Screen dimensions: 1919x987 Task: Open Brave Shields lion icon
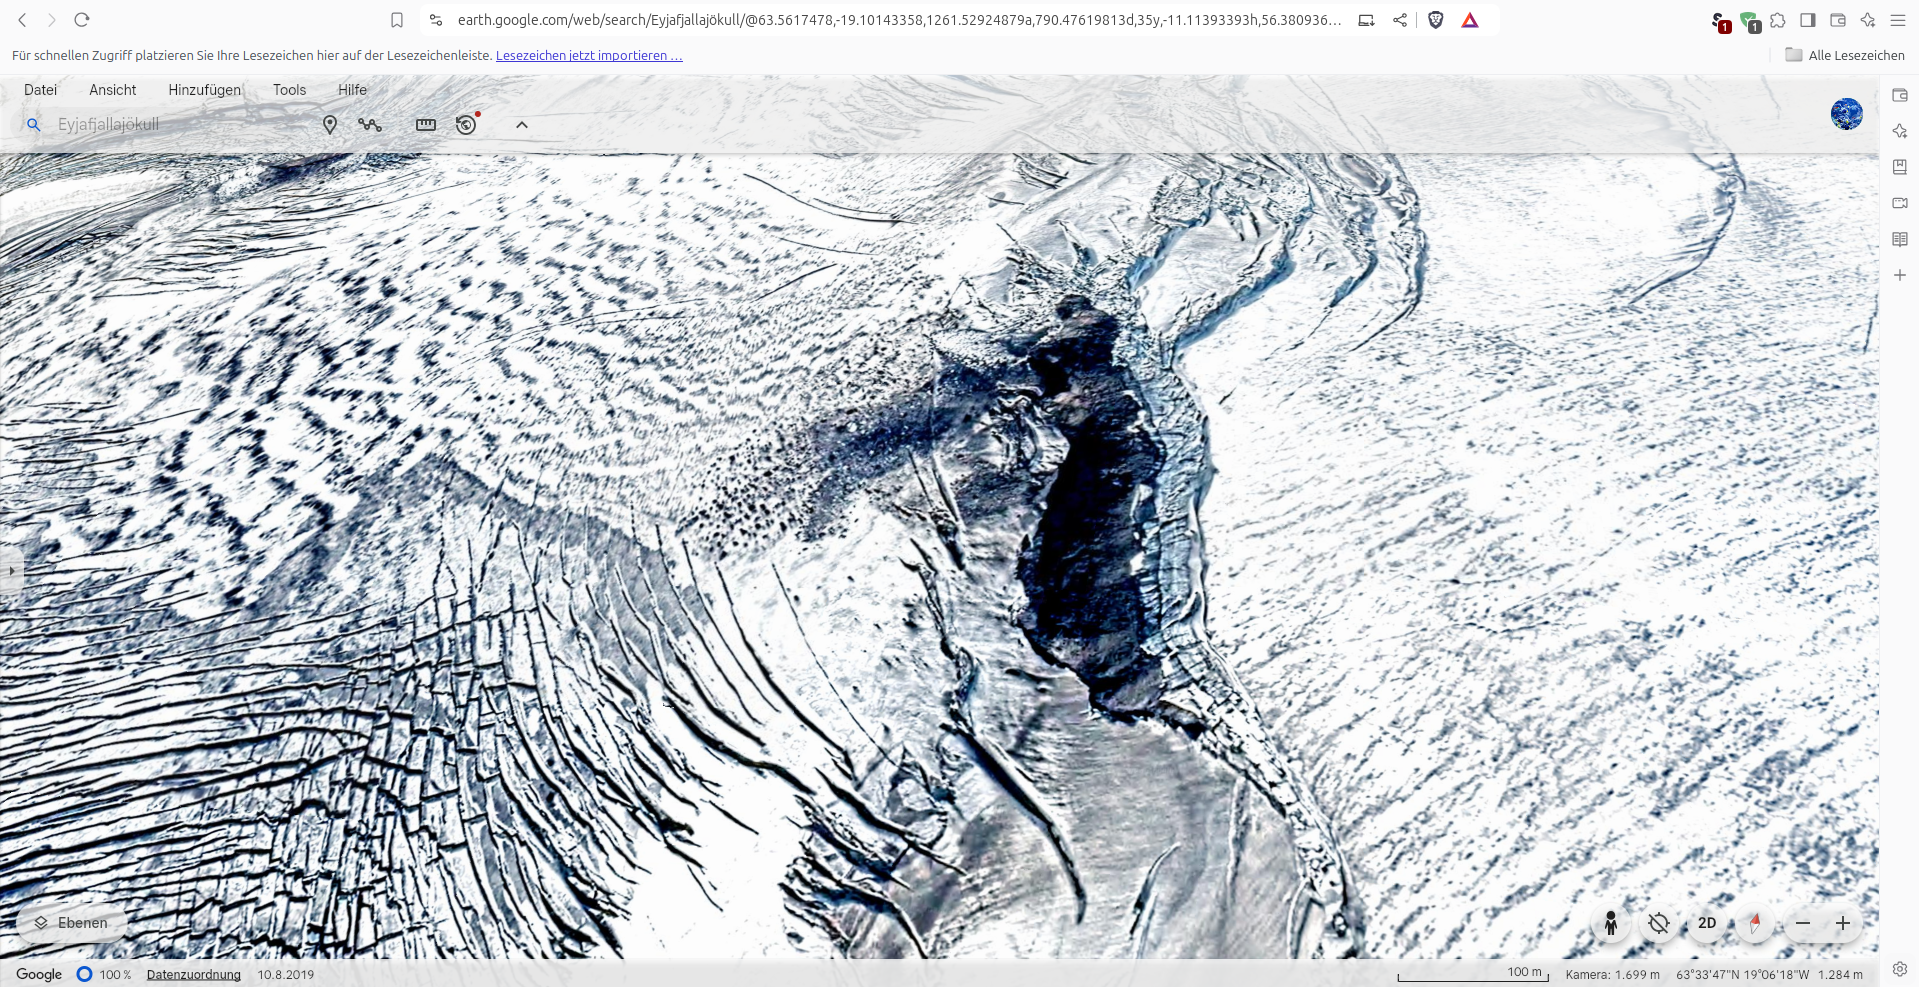[x=1436, y=20]
